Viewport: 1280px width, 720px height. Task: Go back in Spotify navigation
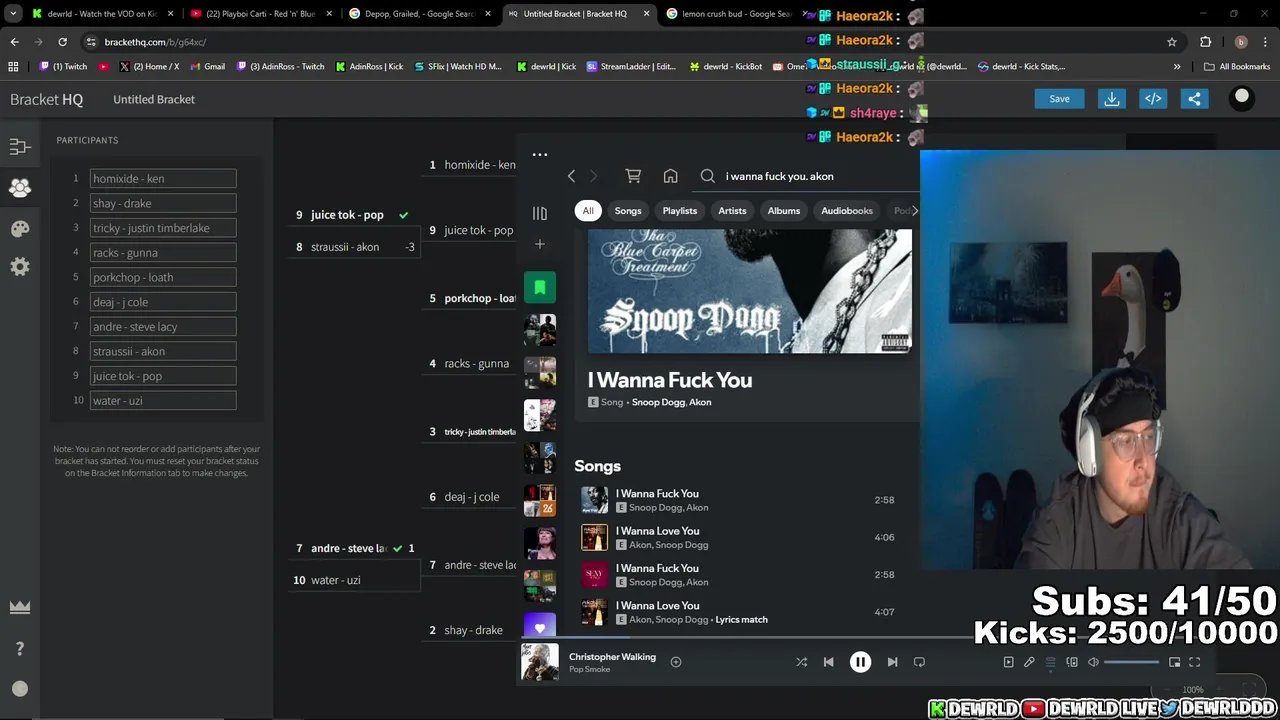[x=571, y=176]
